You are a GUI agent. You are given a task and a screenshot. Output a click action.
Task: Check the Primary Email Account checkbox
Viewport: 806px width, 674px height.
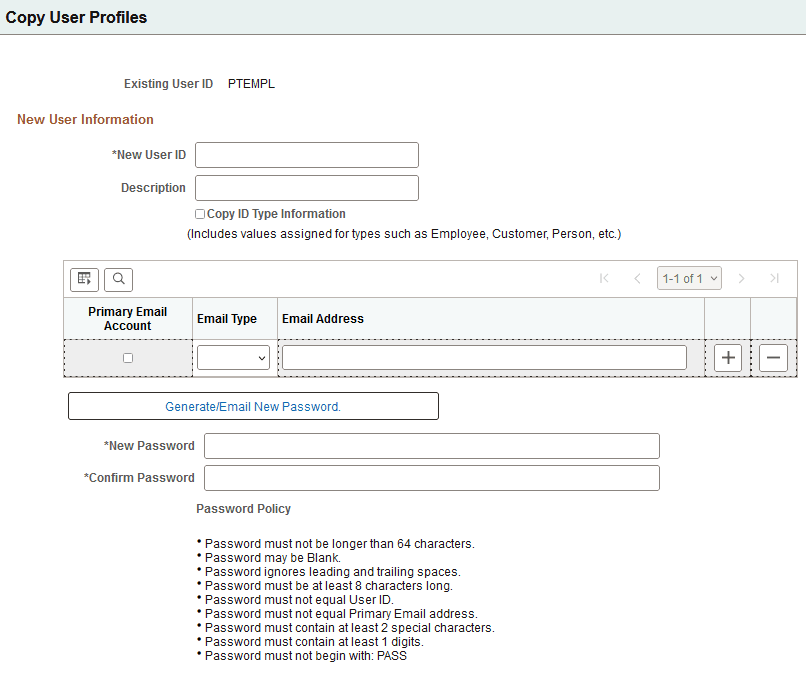[x=127, y=357]
